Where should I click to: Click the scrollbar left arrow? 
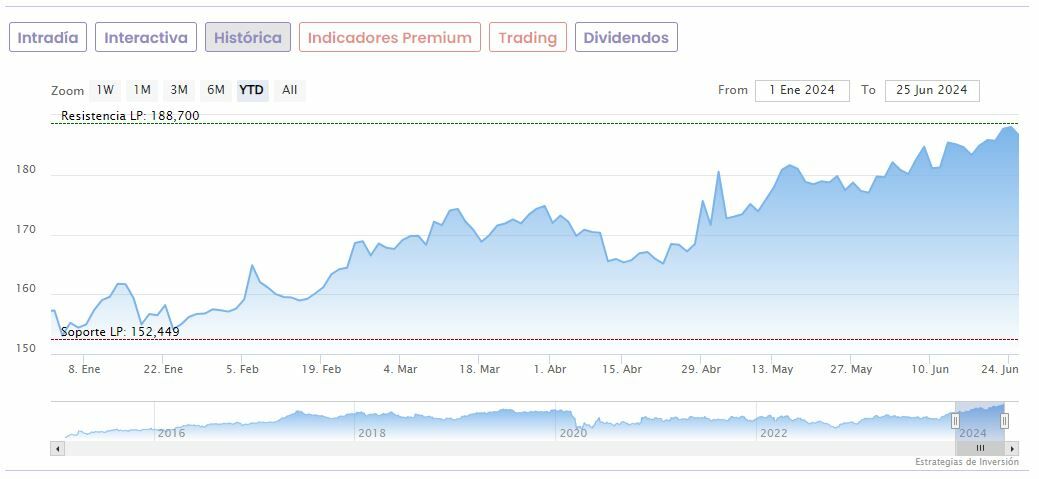[58, 448]
